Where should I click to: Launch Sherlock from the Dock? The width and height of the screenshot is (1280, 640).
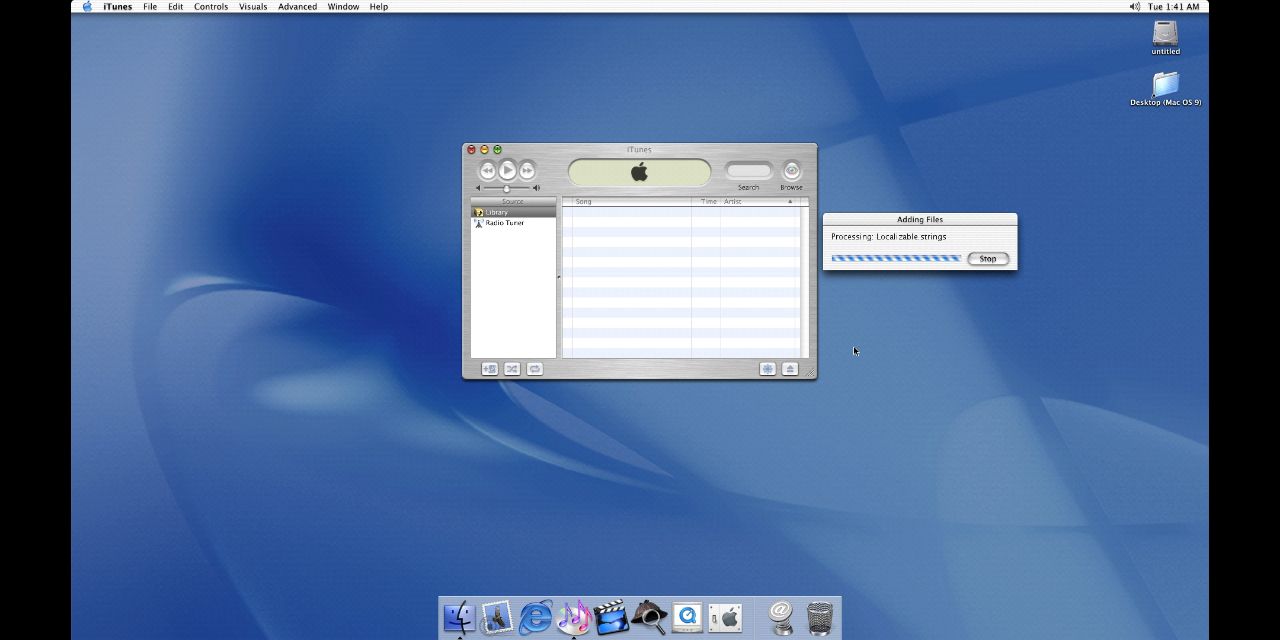649,617
